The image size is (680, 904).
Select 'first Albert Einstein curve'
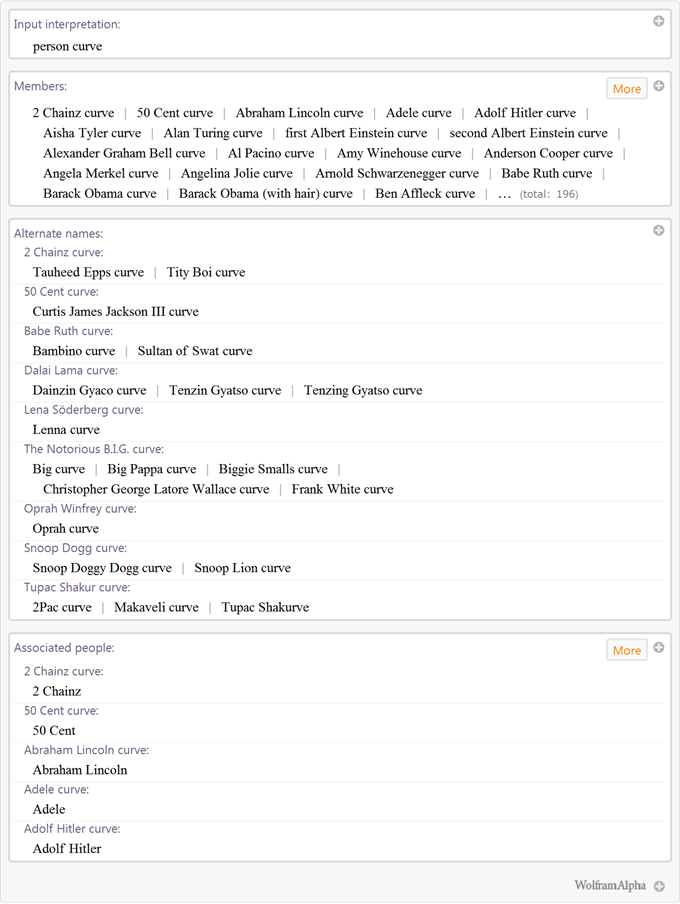coord(356,133)
